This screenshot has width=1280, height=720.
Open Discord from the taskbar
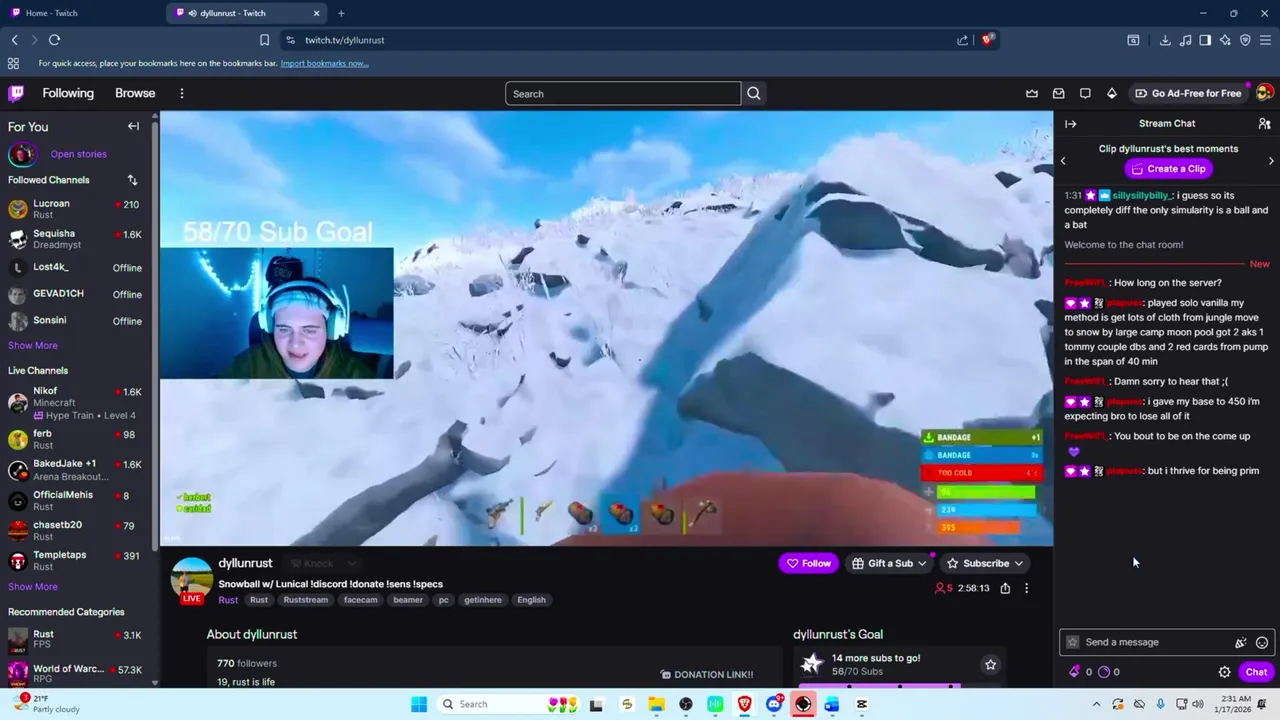774,704
